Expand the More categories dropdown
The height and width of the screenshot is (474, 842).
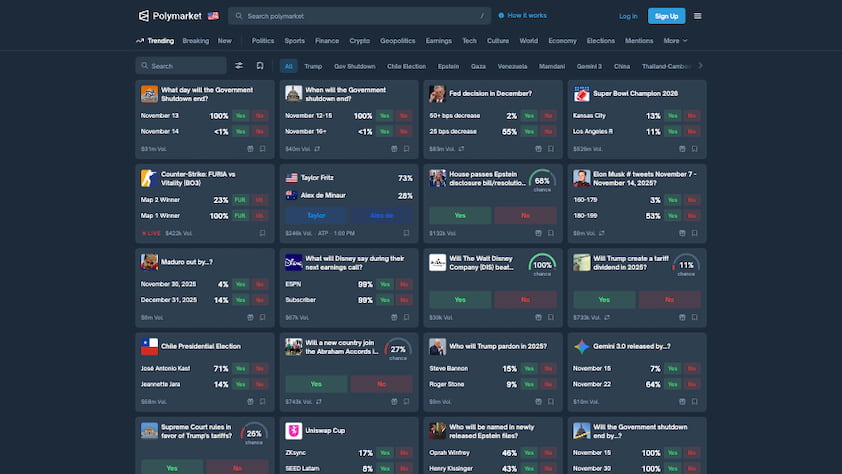[x=675, y=41]
